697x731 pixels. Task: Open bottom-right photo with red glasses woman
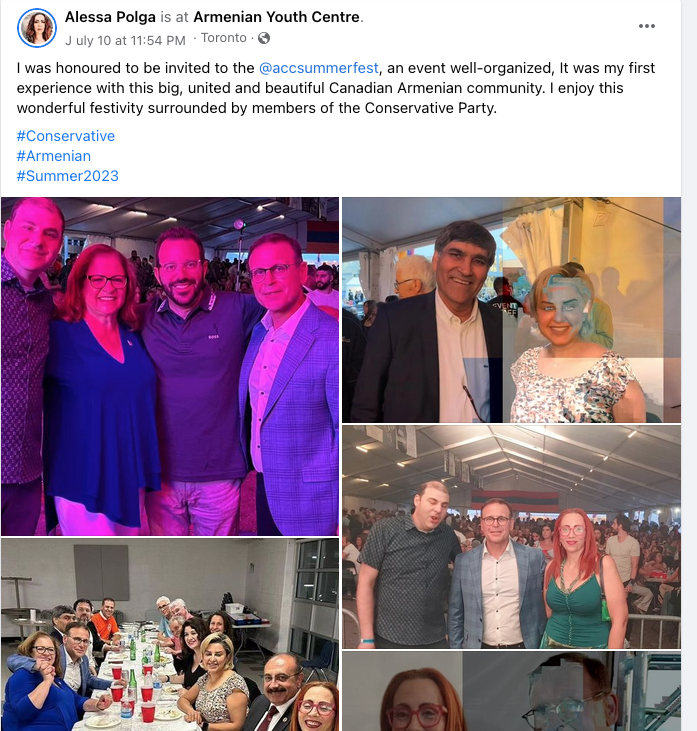pos(511,691)
